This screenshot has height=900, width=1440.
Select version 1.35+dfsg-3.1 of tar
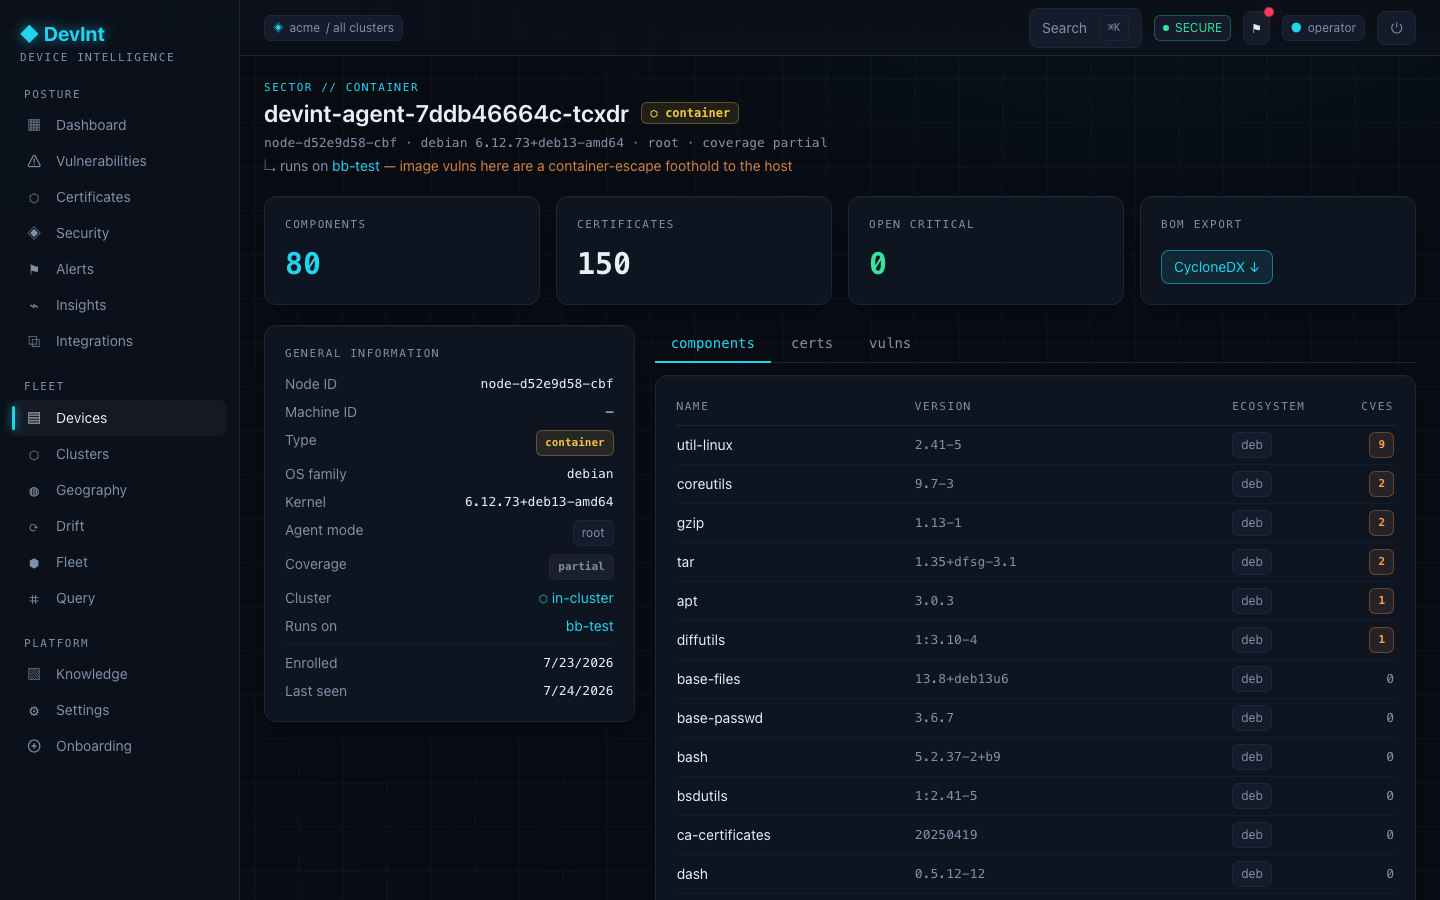tap(965, 562)
